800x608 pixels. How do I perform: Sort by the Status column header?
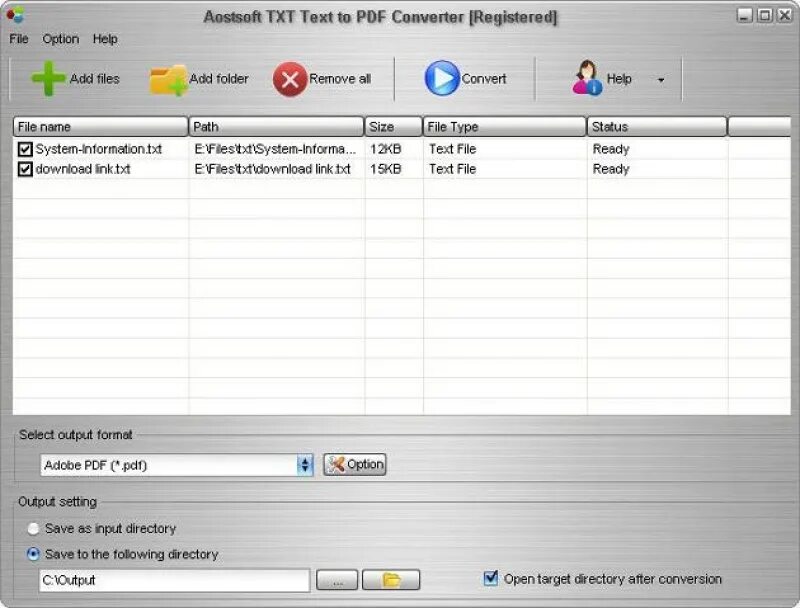[x=657, y=126]
